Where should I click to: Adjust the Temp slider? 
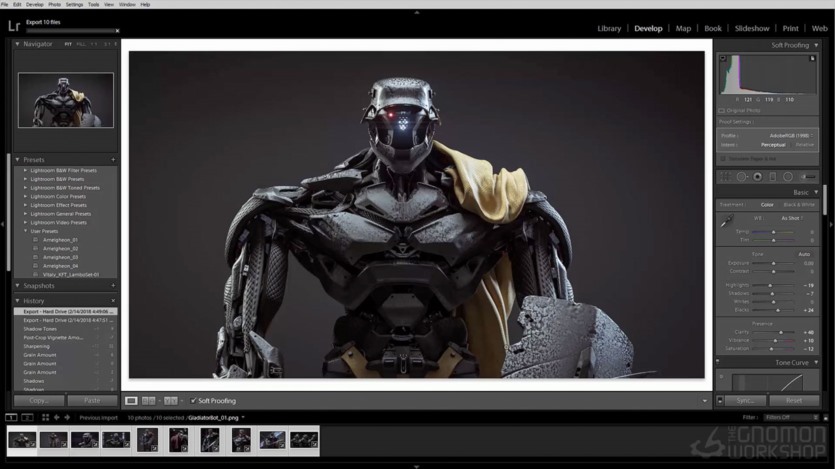[x=774, y=232]
